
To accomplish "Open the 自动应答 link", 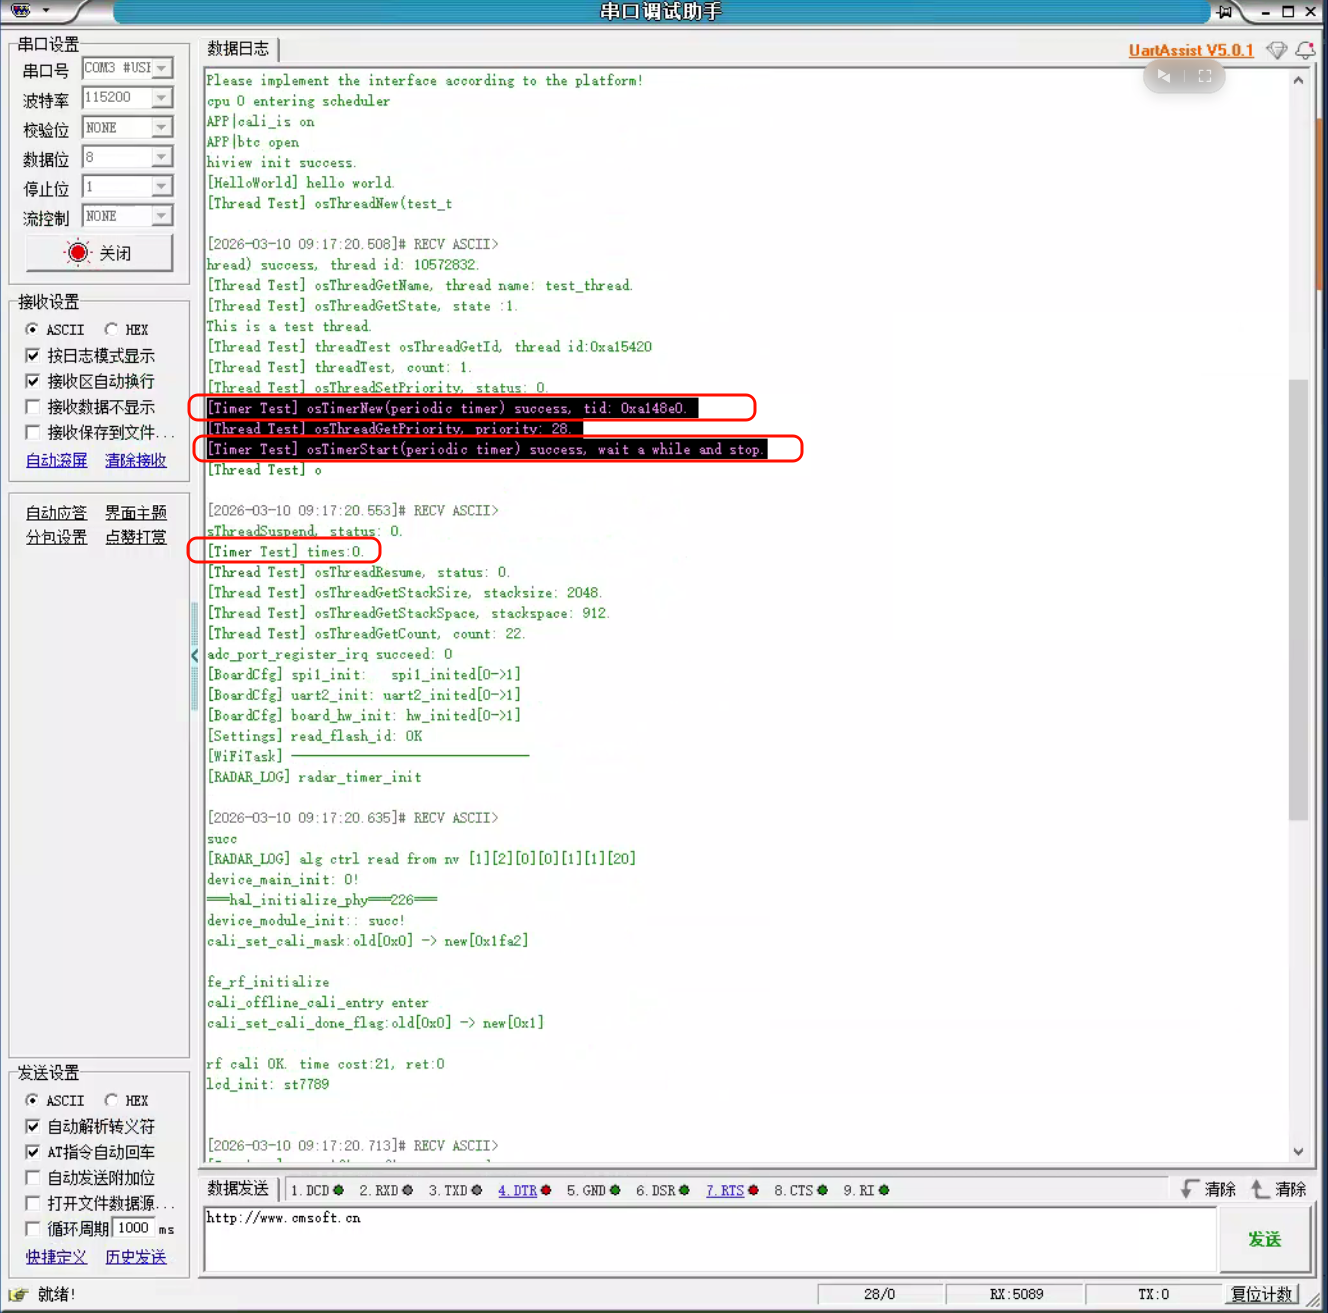I will click(x=56, y=512).
